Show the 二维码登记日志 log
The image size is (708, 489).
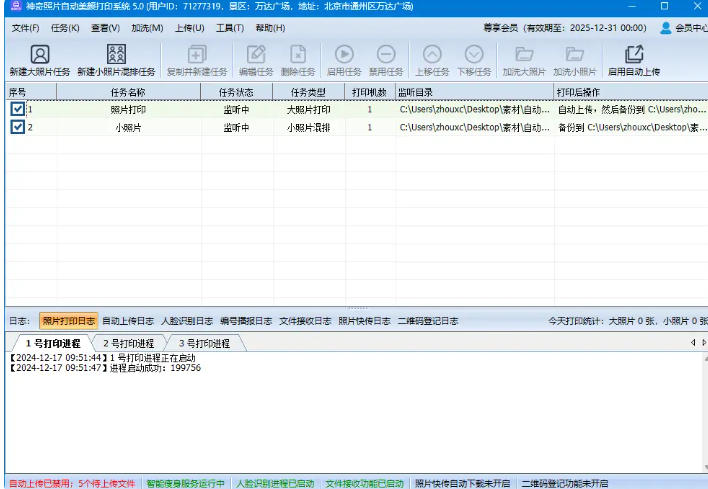pyautogui.click(x=428, y=321)
